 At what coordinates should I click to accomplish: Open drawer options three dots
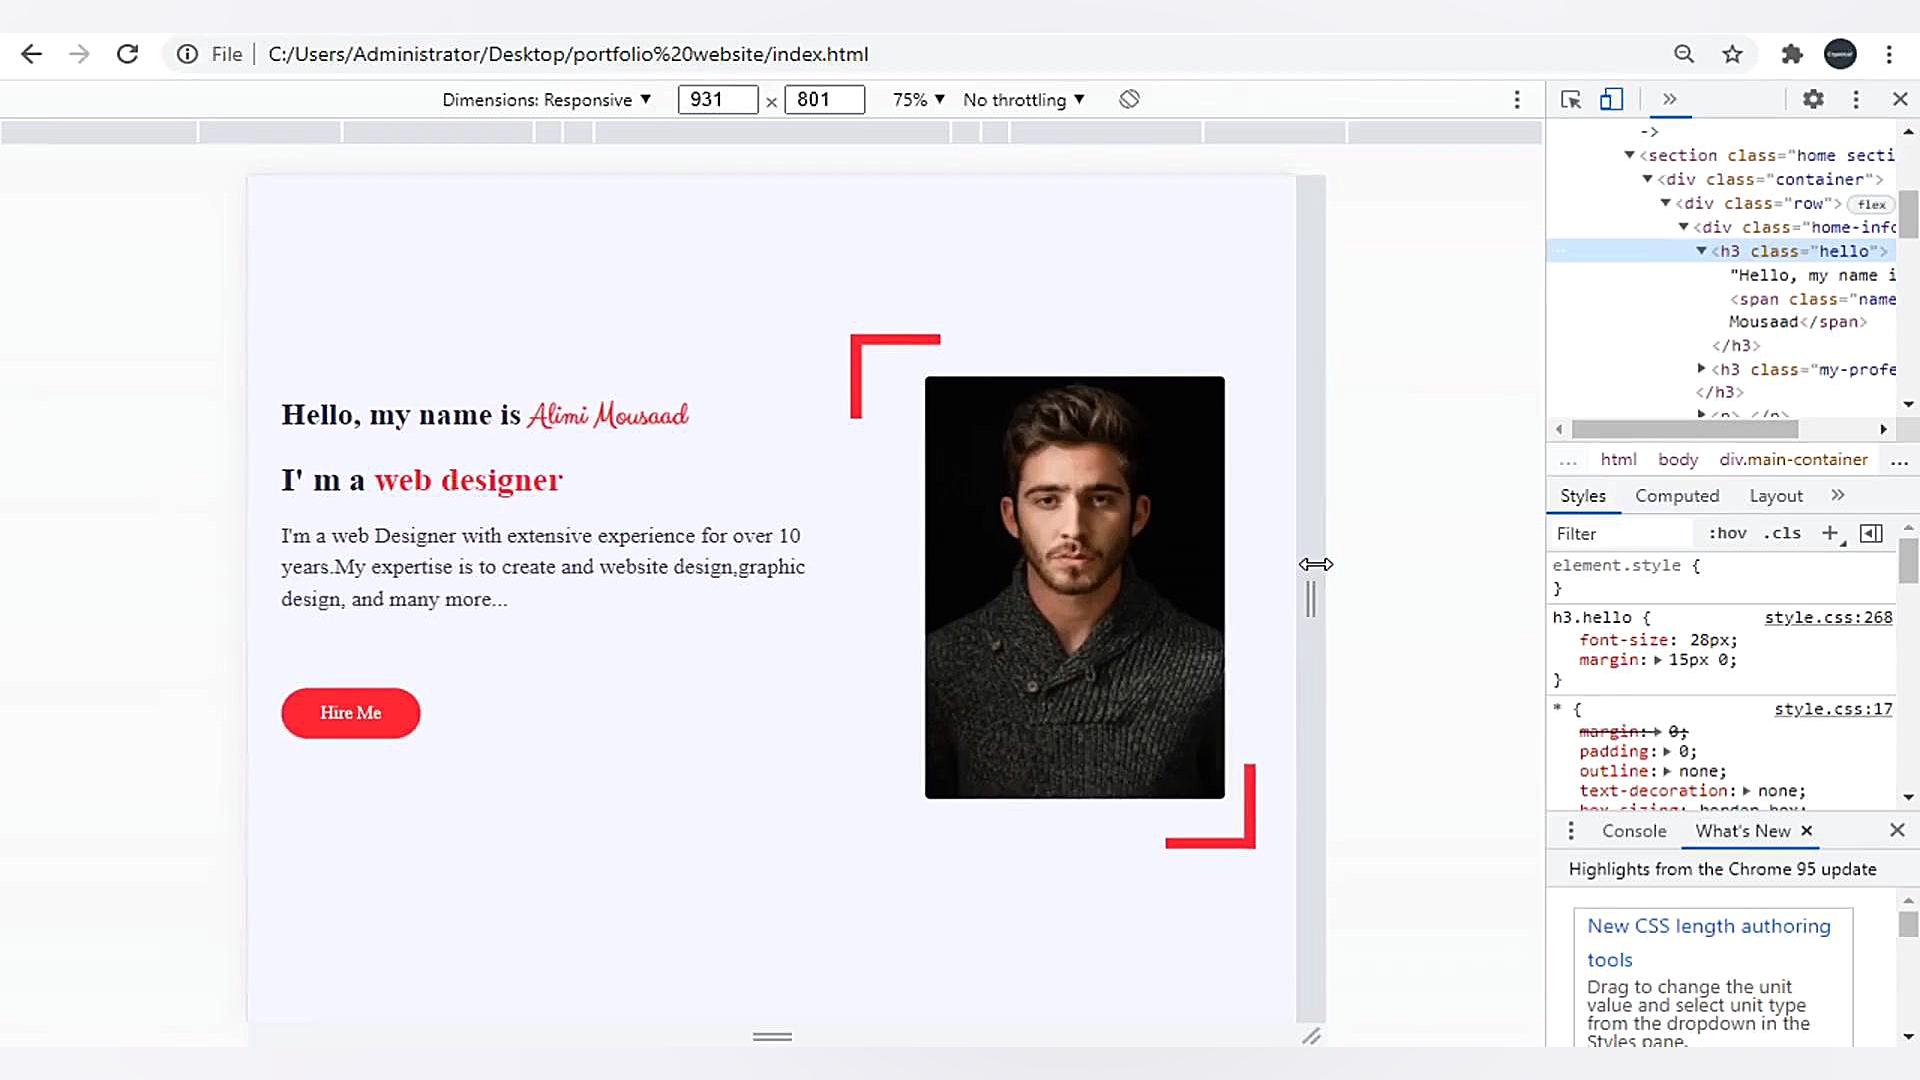(x=1571, y=830)
